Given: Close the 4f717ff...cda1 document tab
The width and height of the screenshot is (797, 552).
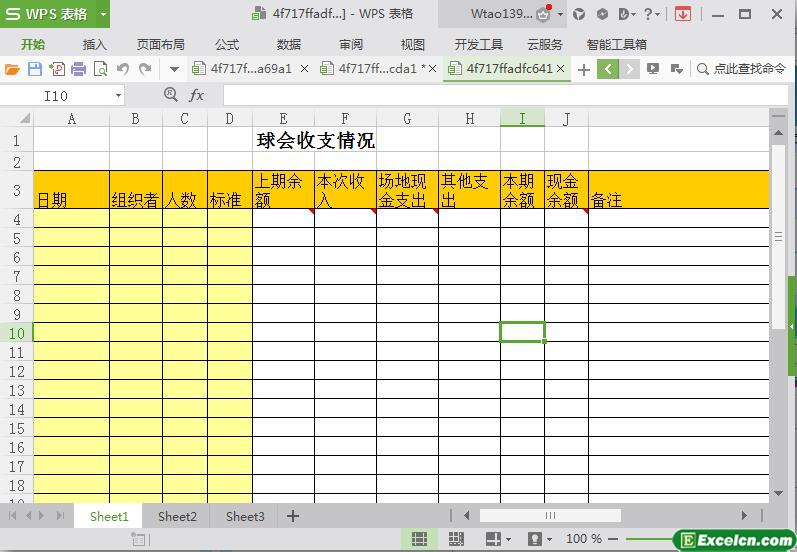Looking at the screenshot, I should tap(432, 69).
